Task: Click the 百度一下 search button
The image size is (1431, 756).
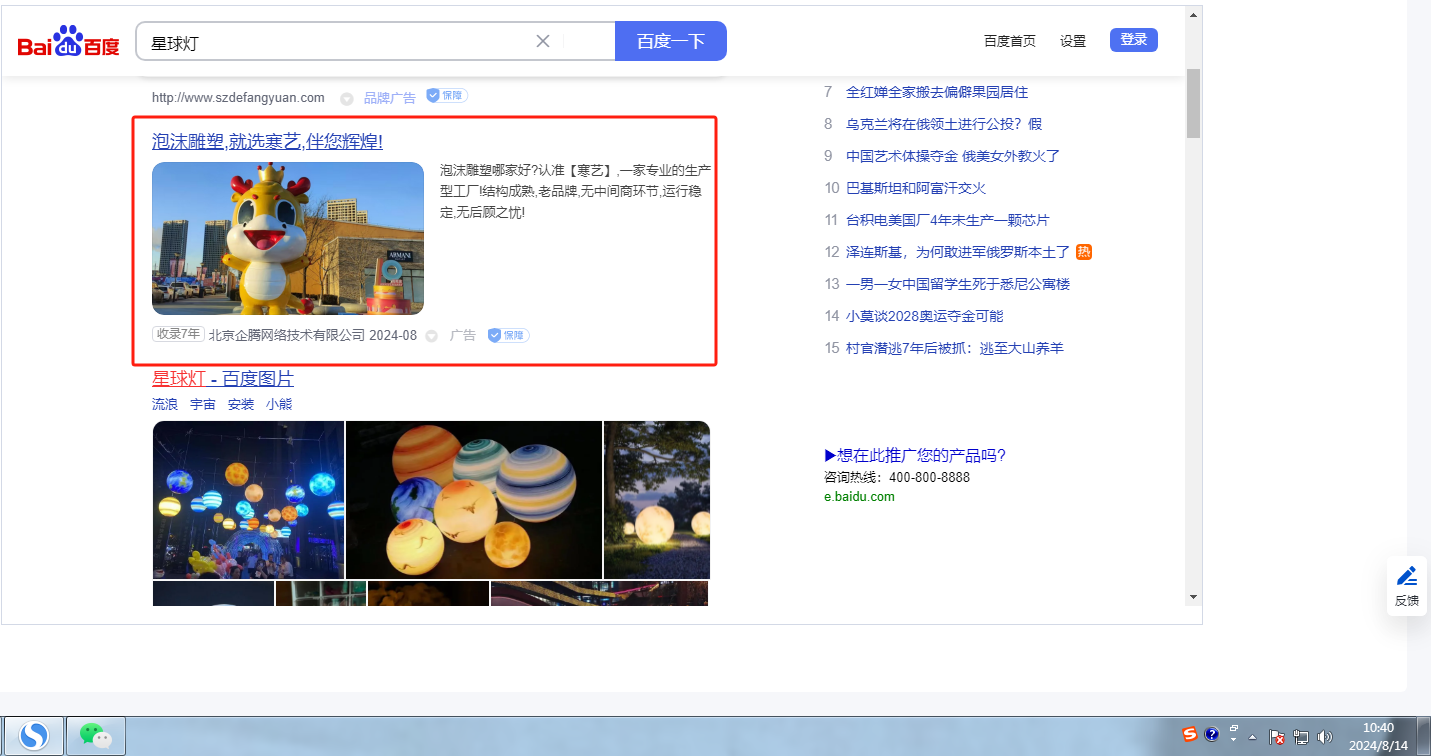Action: (x=671, y=41)
